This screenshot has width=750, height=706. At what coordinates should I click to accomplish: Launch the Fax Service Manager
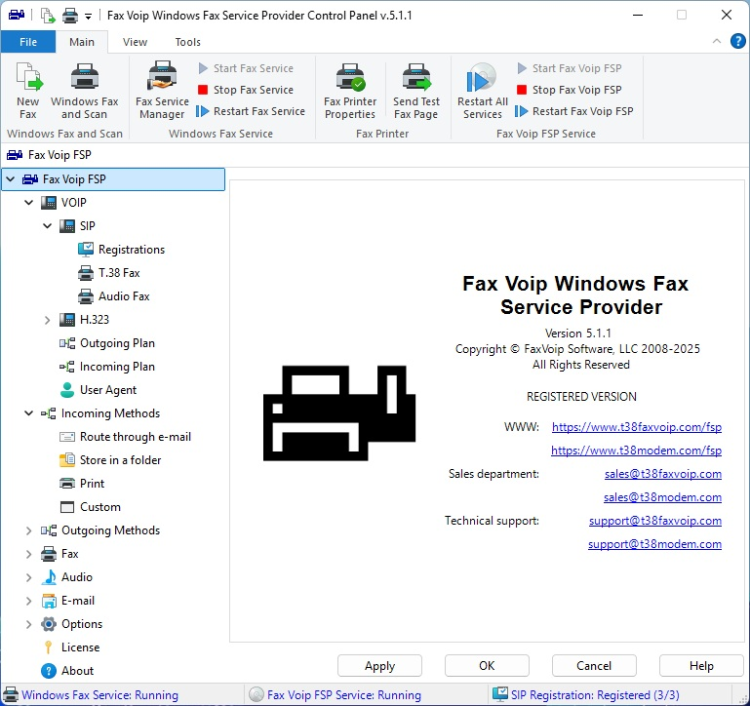[x=162, y=80]
